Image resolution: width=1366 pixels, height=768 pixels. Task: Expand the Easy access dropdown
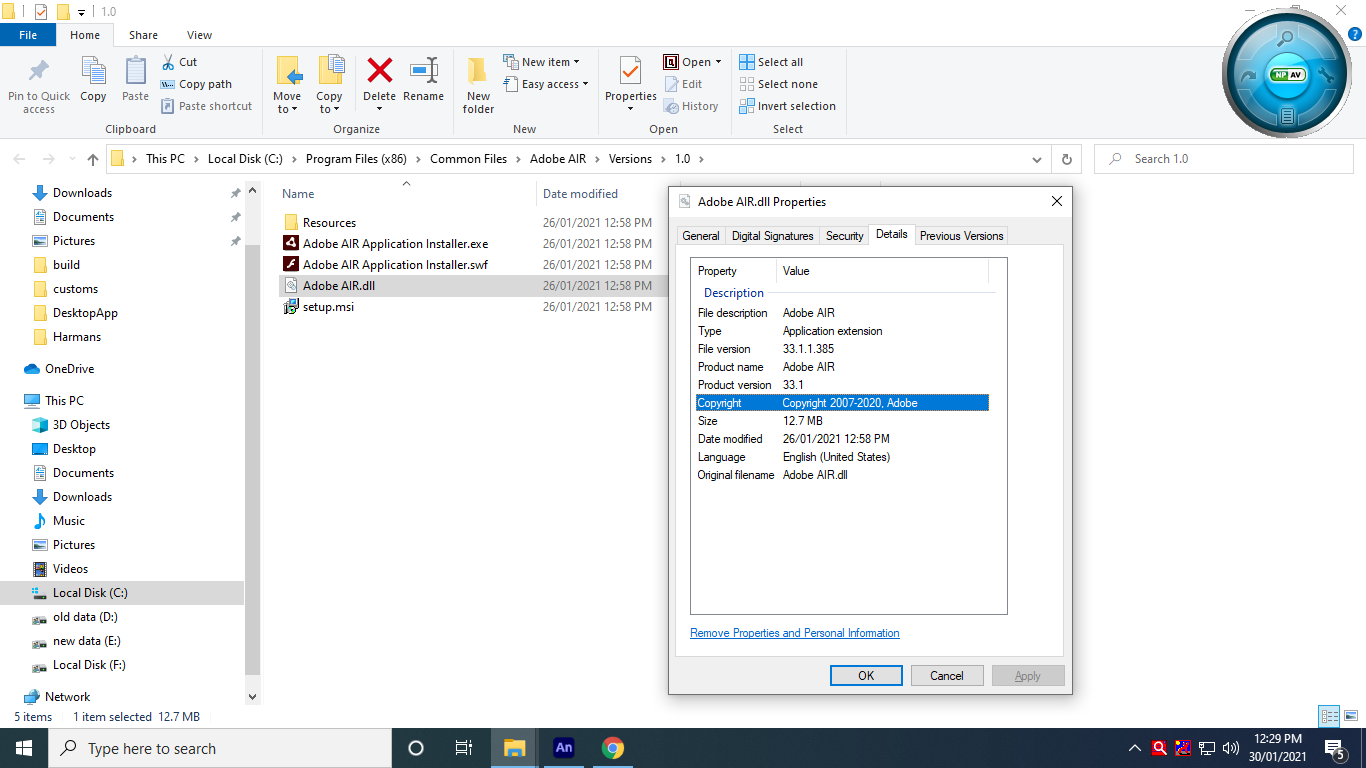585,84
